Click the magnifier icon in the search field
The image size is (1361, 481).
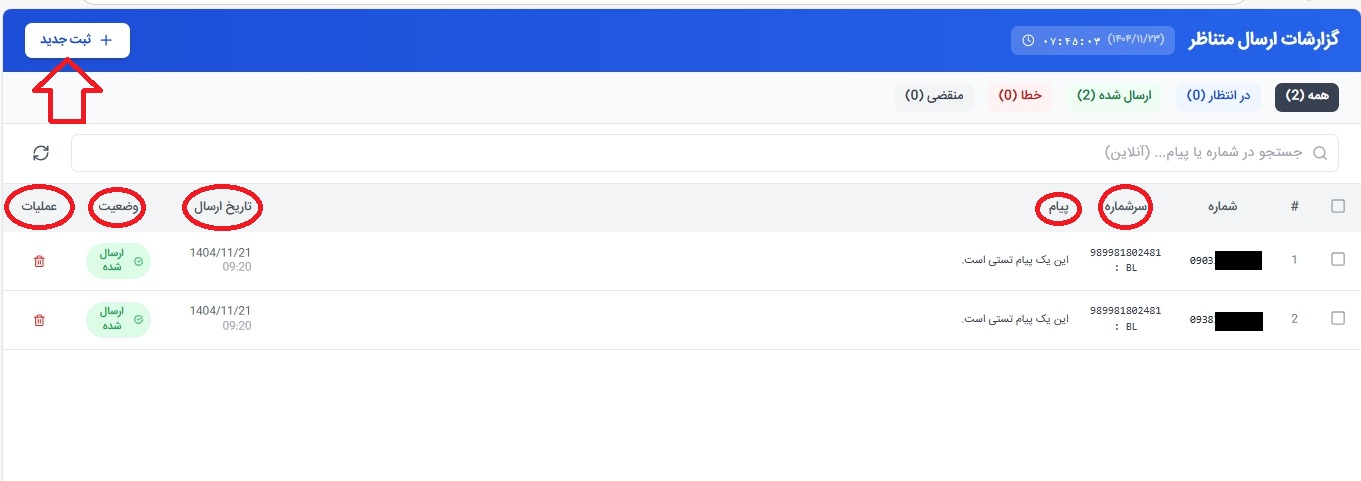click(x=1320, y=153)
